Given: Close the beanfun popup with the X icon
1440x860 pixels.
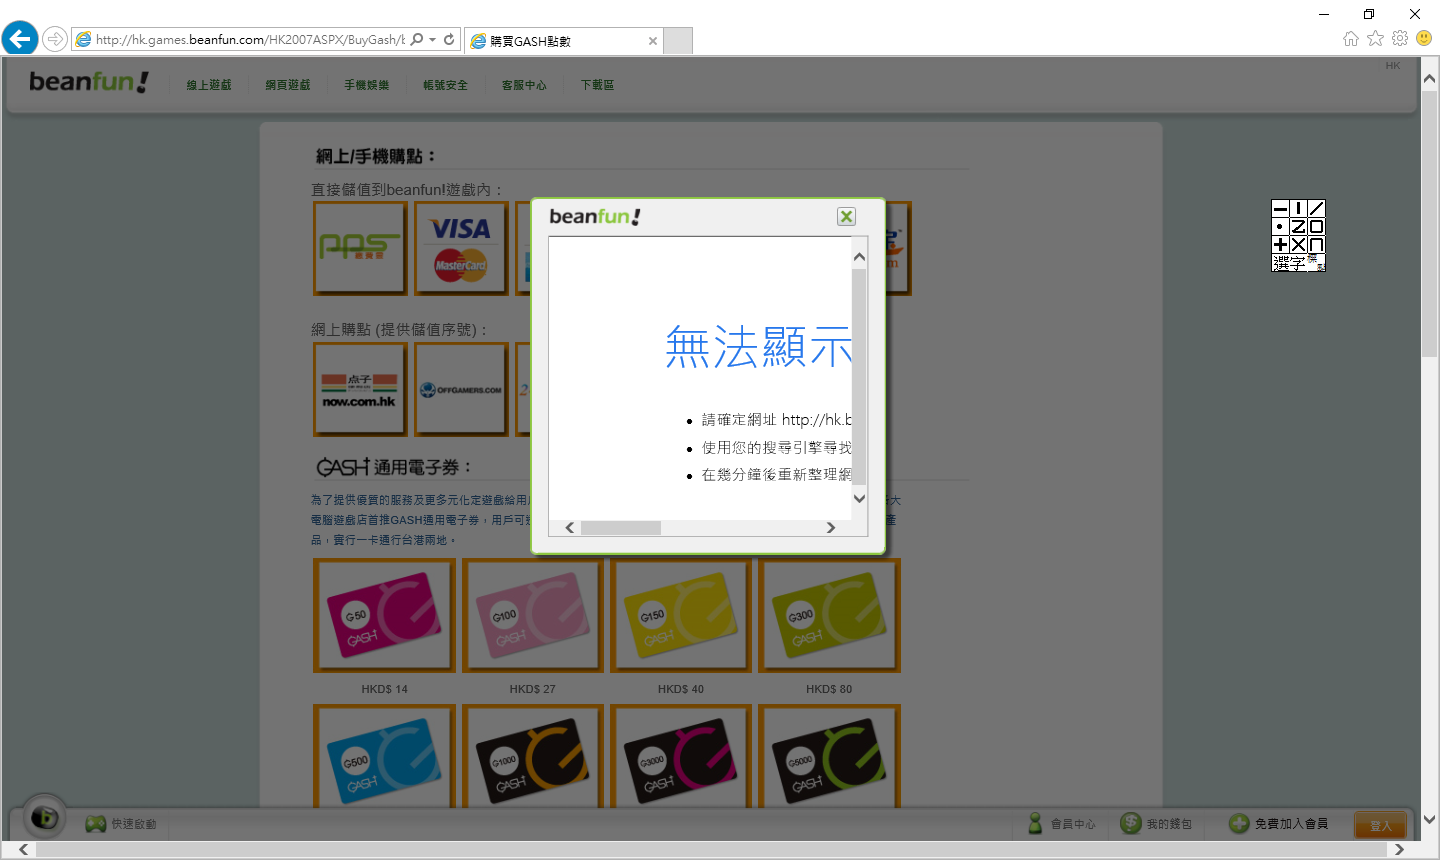Looking at the screenshot, I should [x=846, y=217].
